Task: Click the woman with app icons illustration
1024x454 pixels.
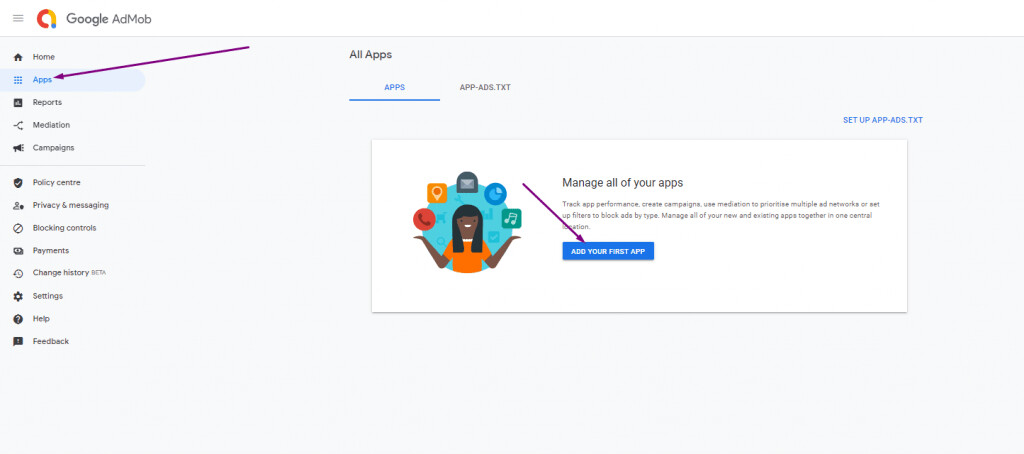Action: pos(468,222)
